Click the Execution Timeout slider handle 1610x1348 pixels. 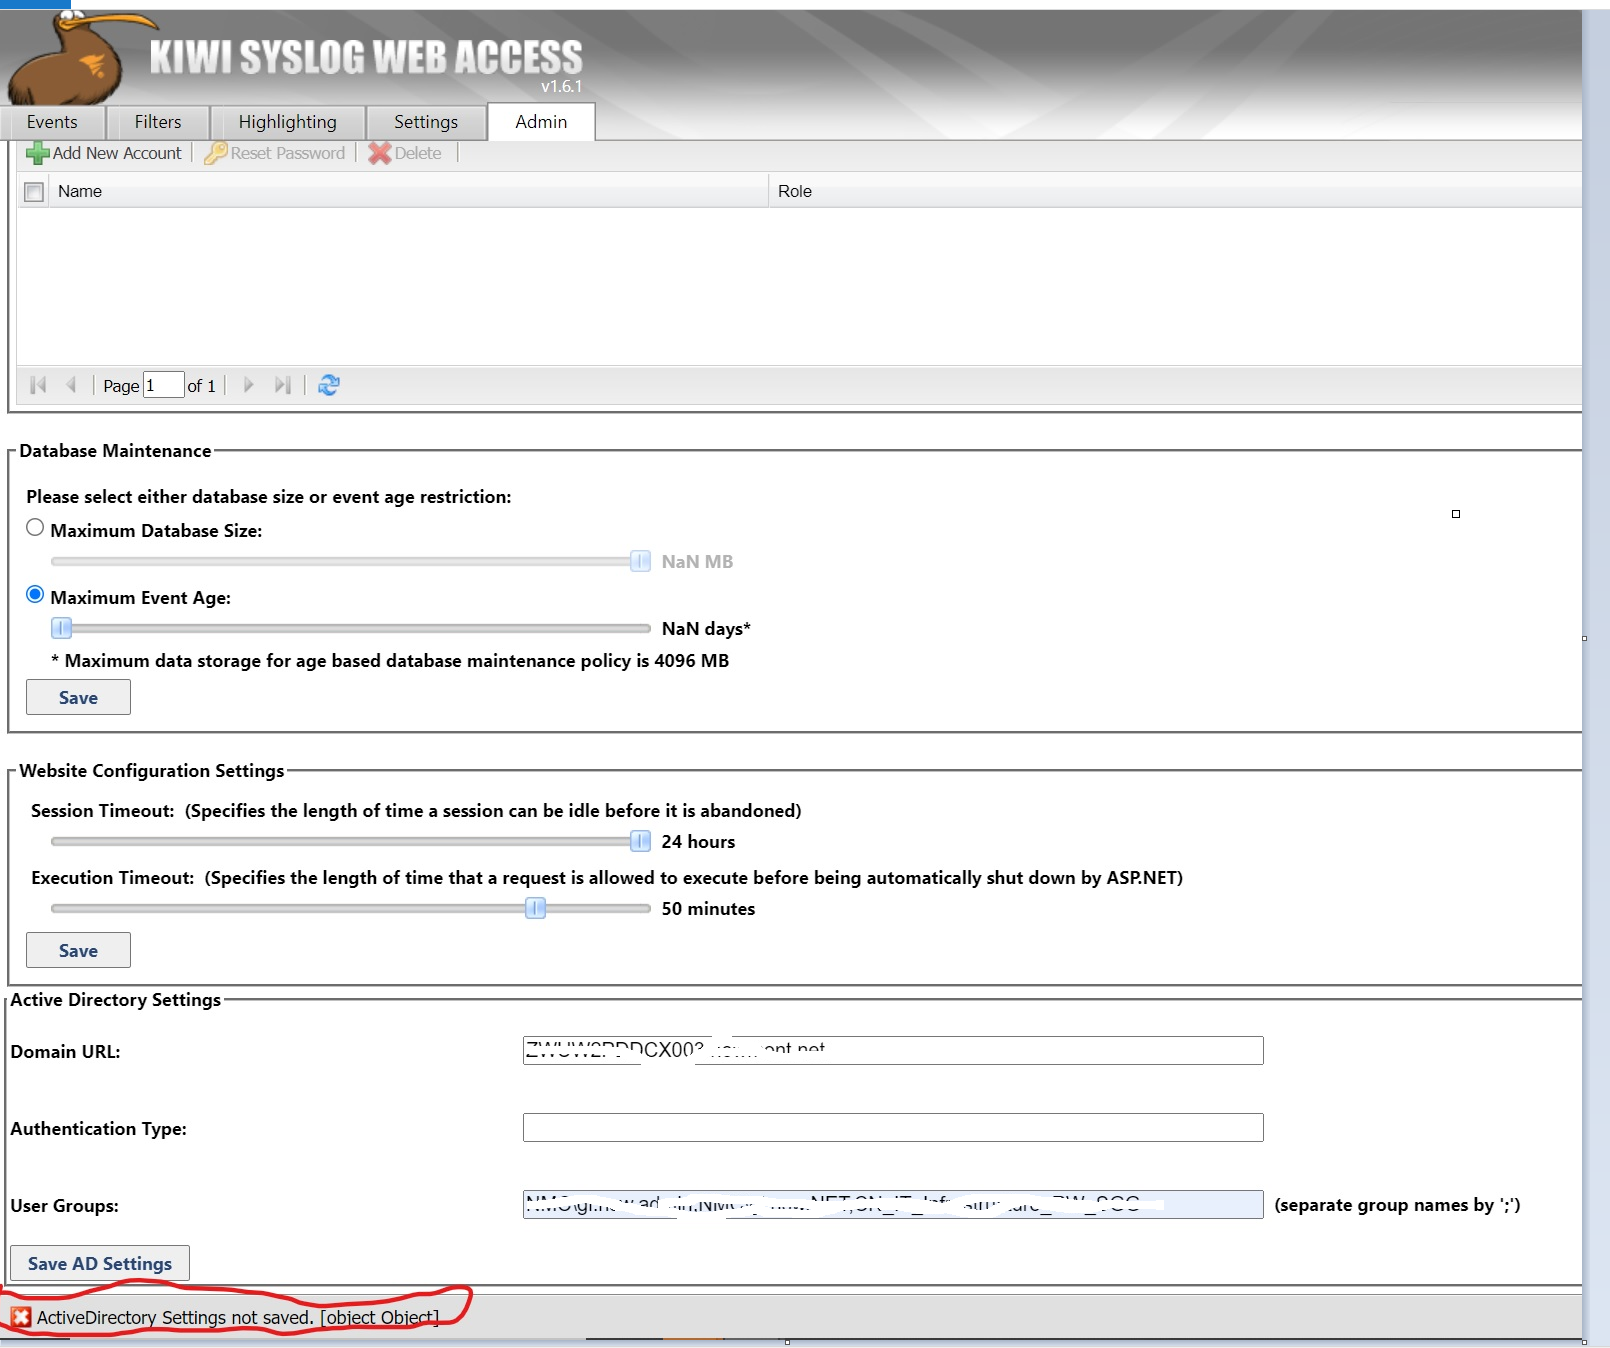point(535,908)
